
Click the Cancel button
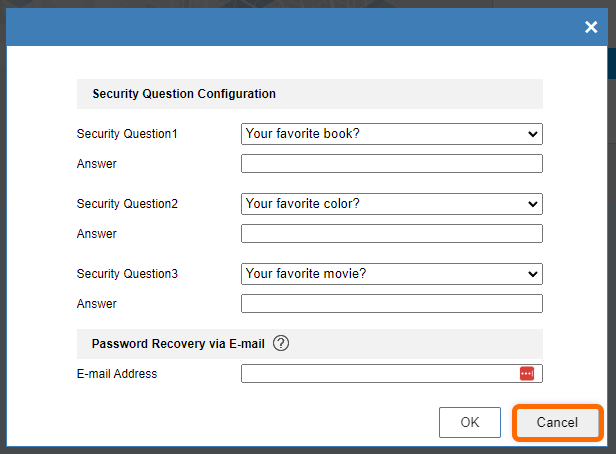(x=557, y=422)
